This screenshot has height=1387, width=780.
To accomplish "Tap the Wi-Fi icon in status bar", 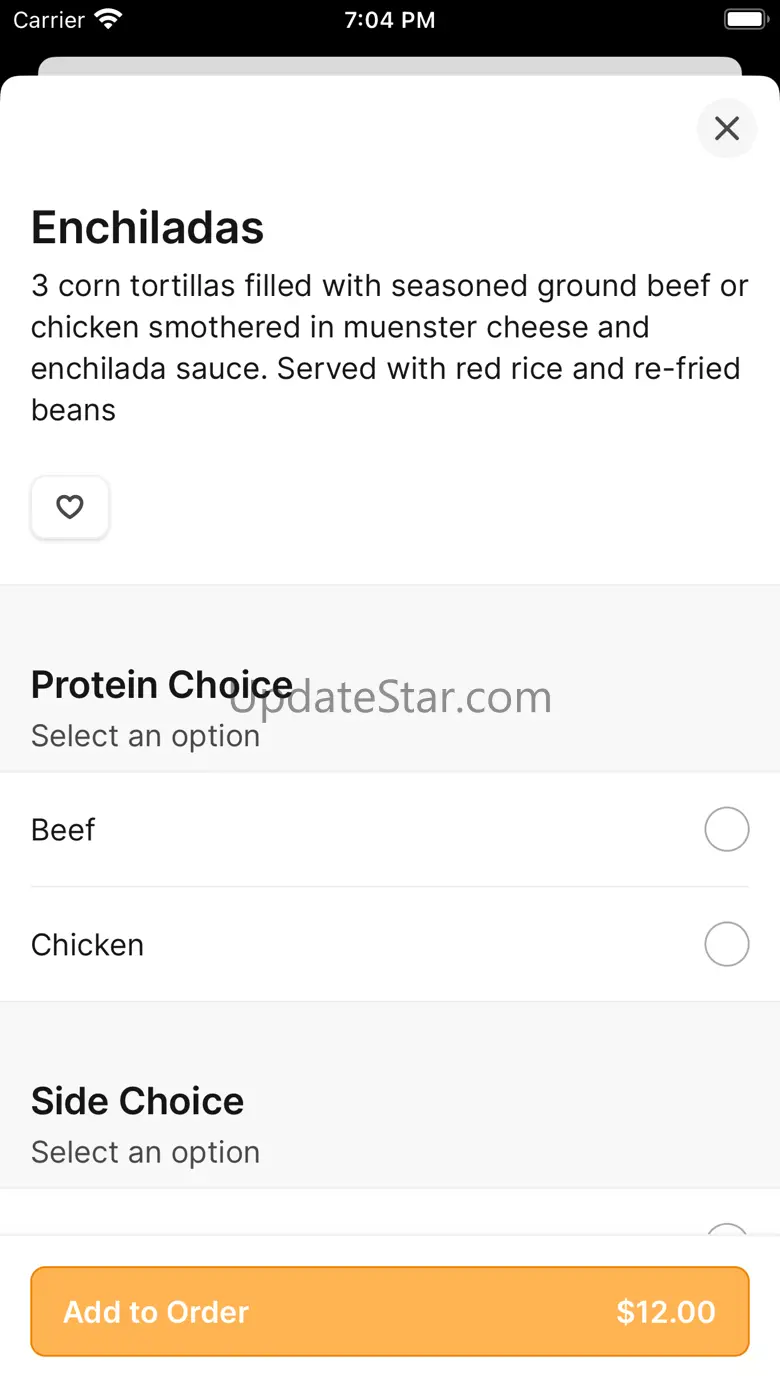I will (107, 19).
